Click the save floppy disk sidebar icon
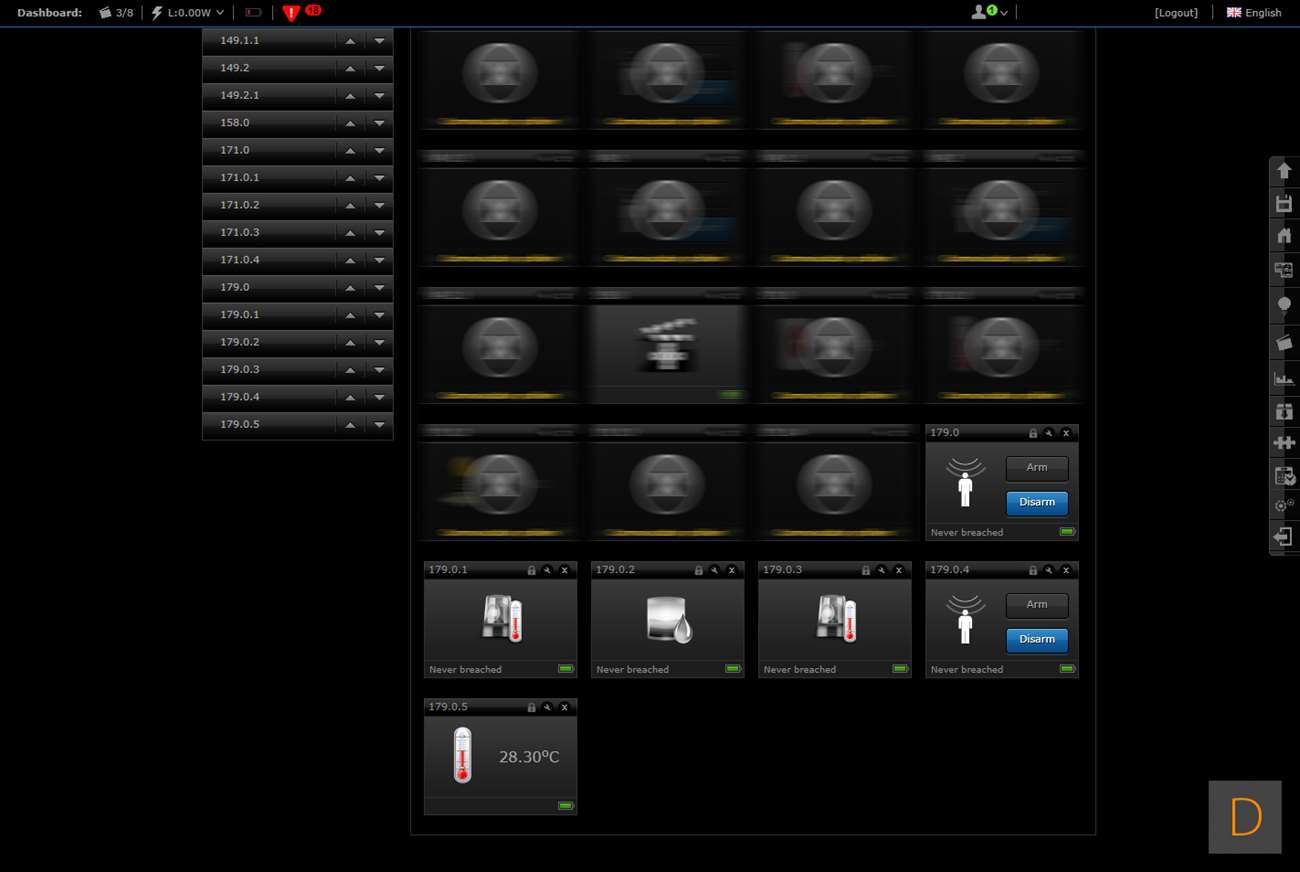 (1284, 204)
